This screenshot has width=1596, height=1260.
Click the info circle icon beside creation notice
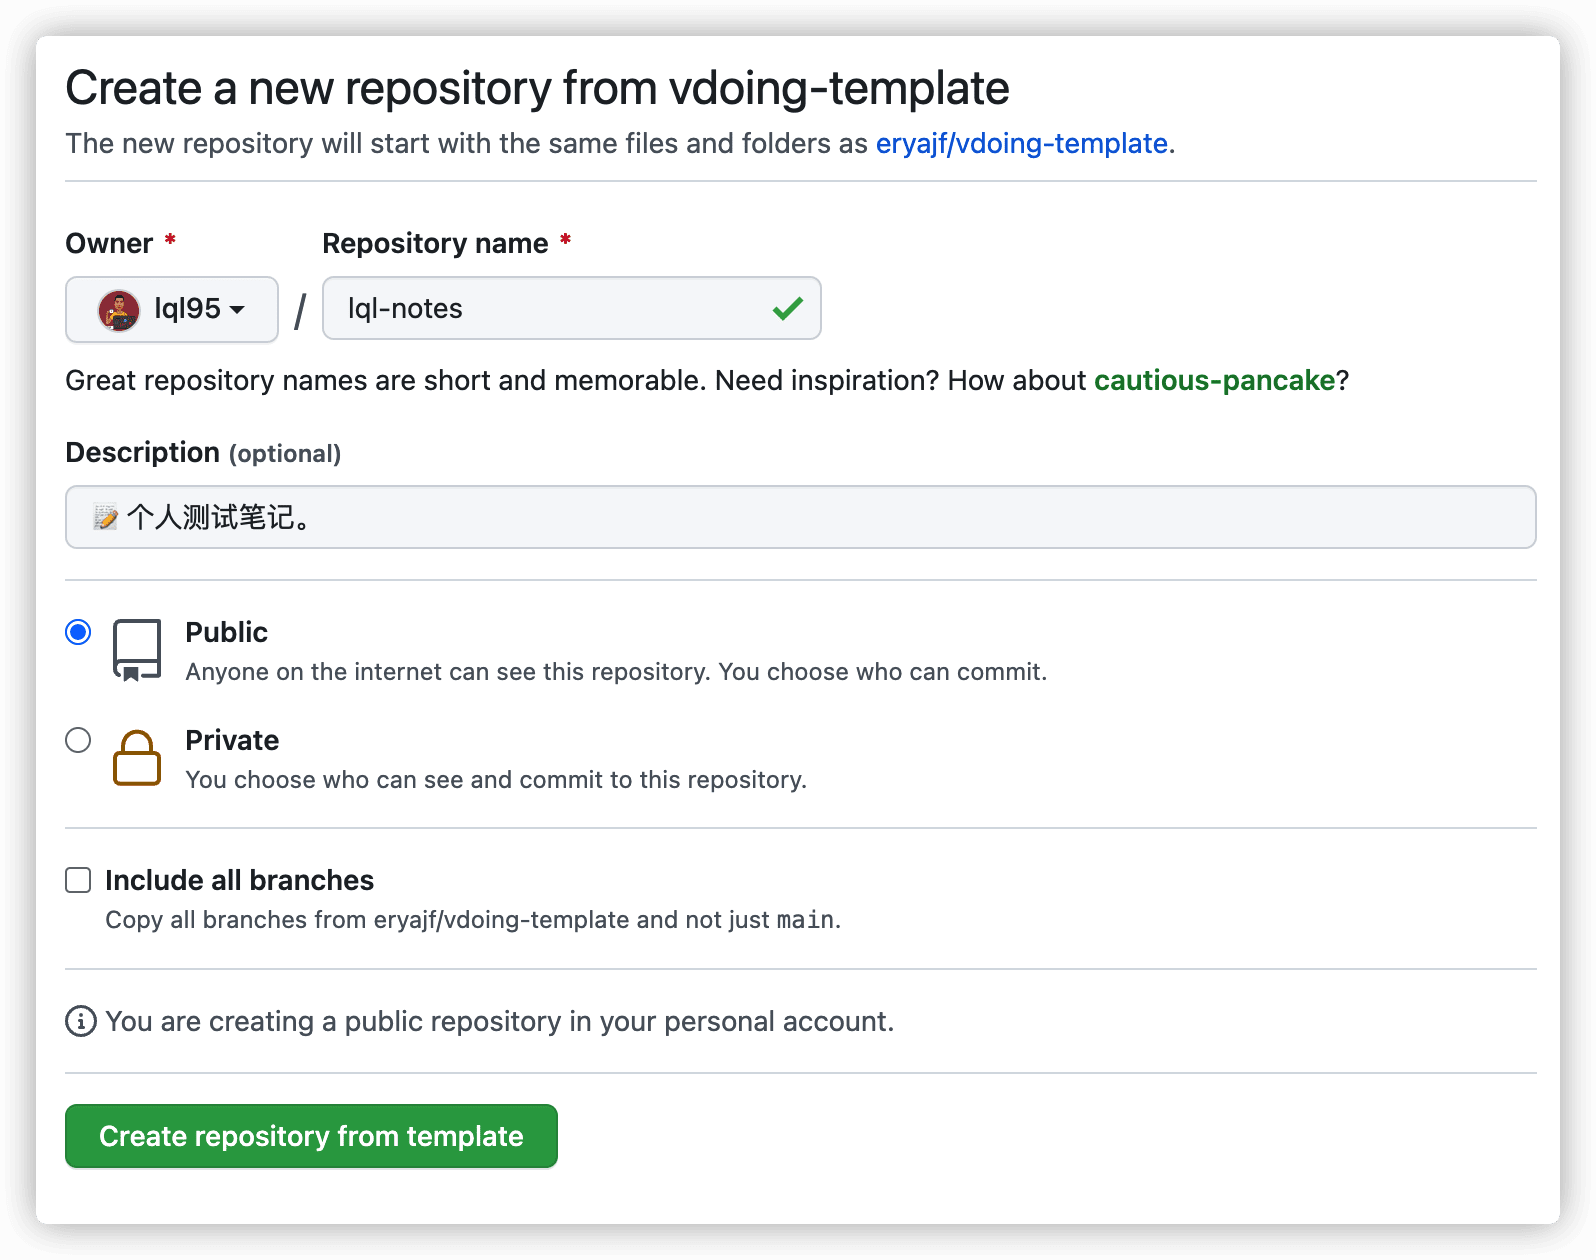[81, 1021]
